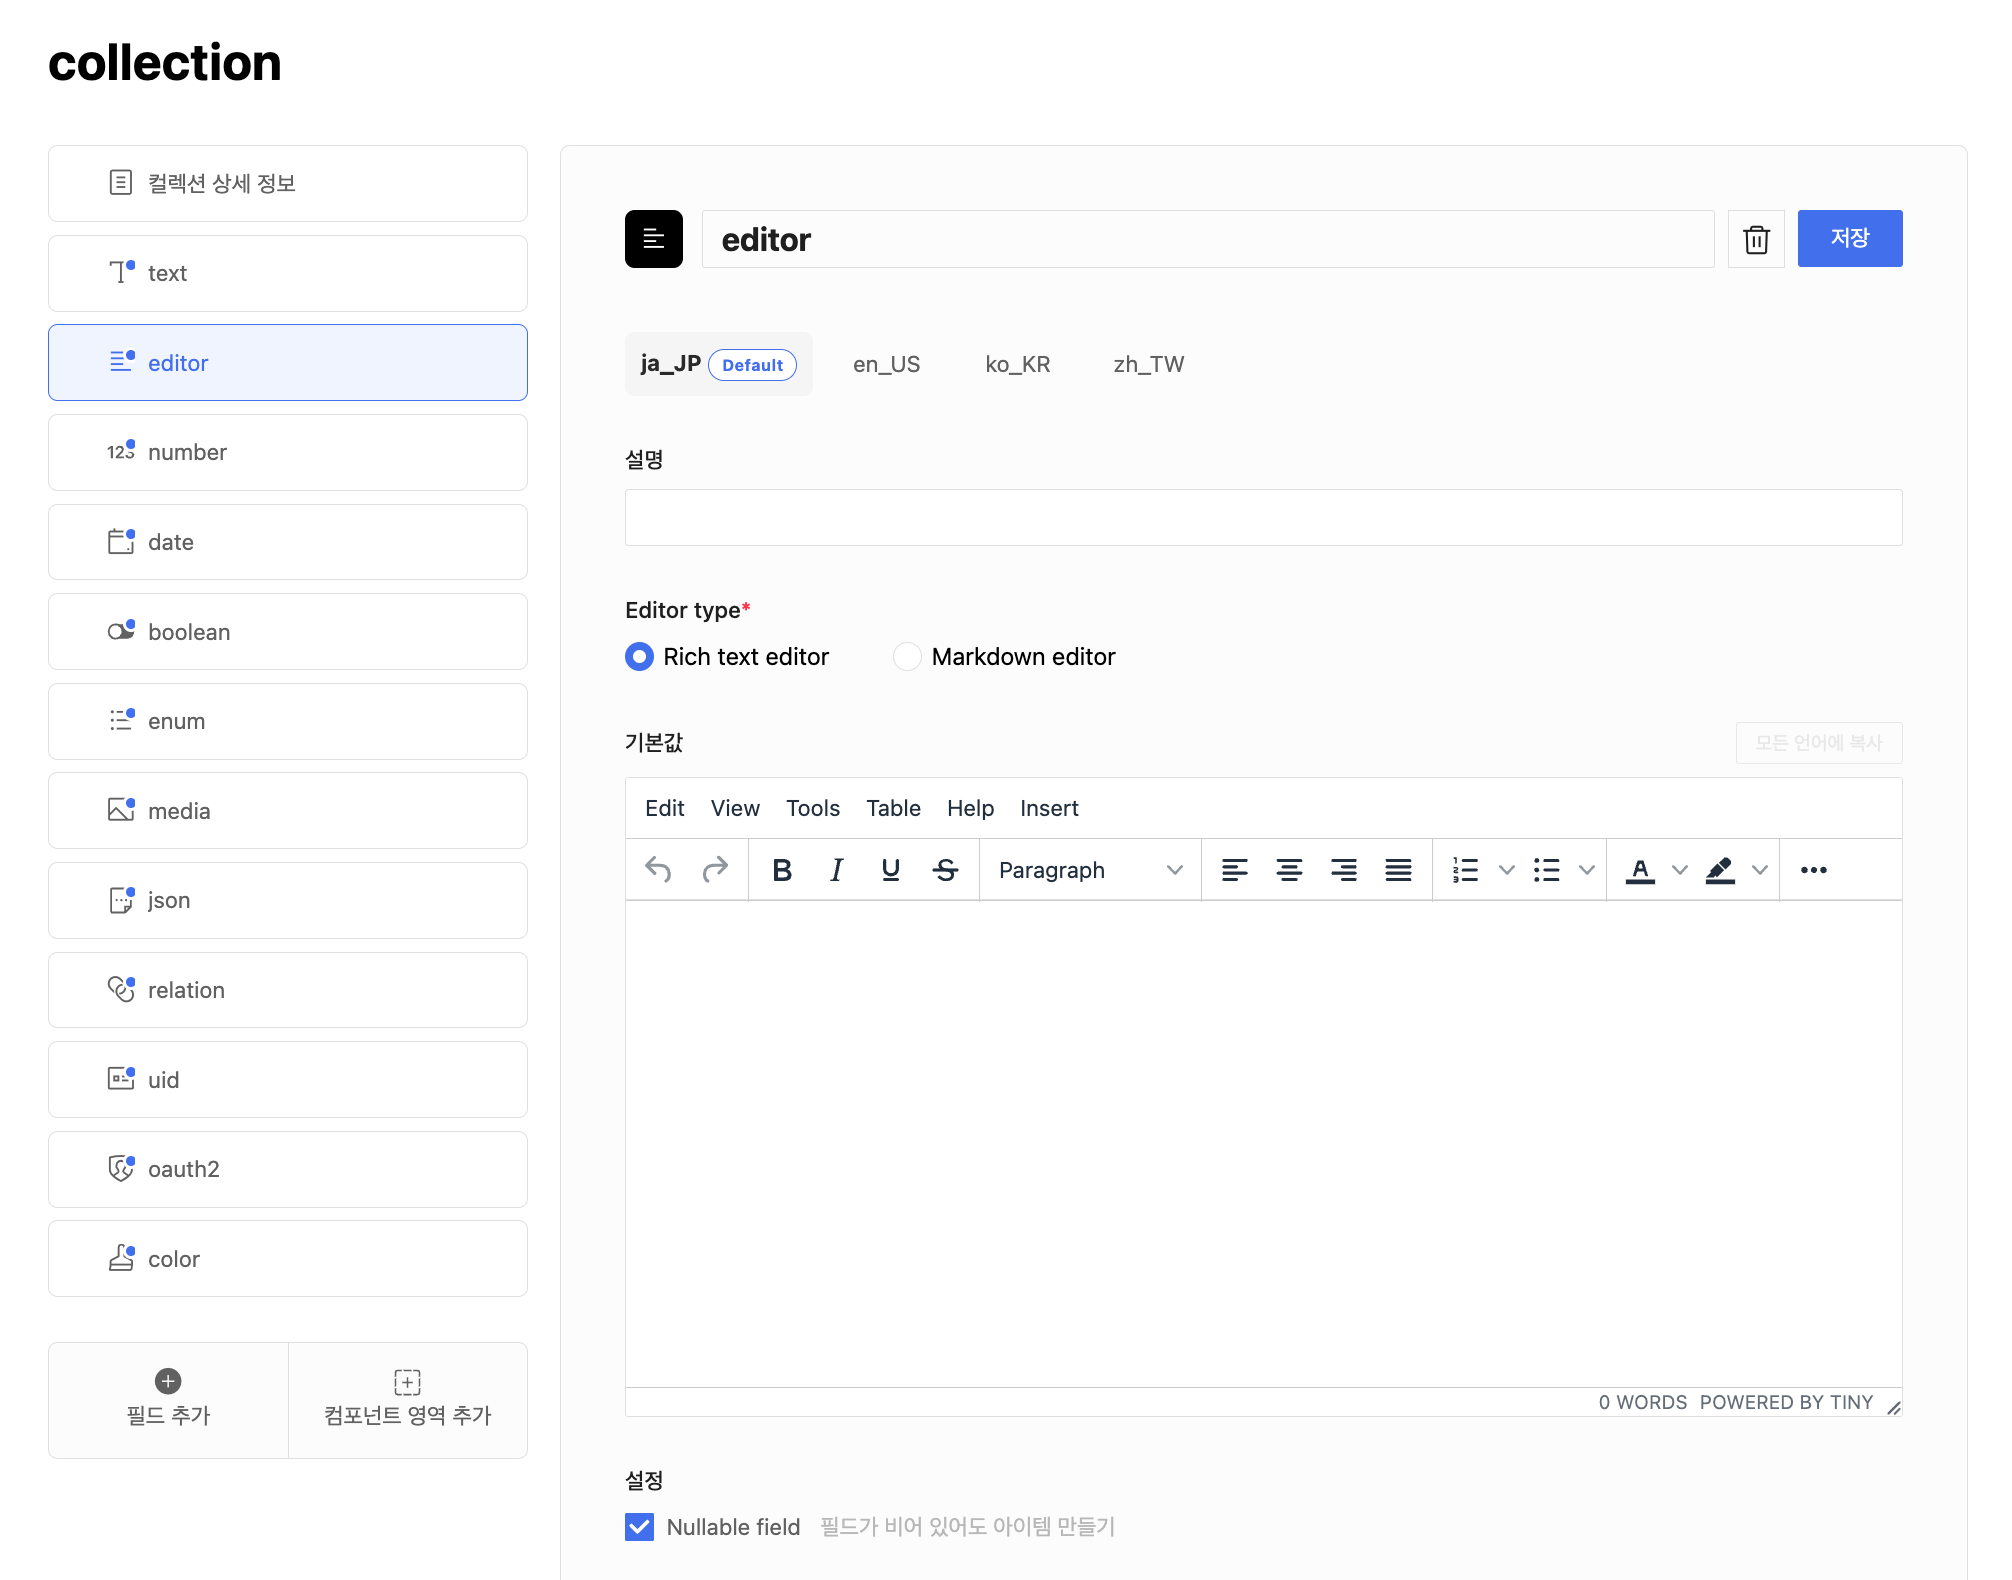This screenshot has height=1580, width=2012.
Task: Open the enum field in sidebar
Action: (x=288, y=721)
